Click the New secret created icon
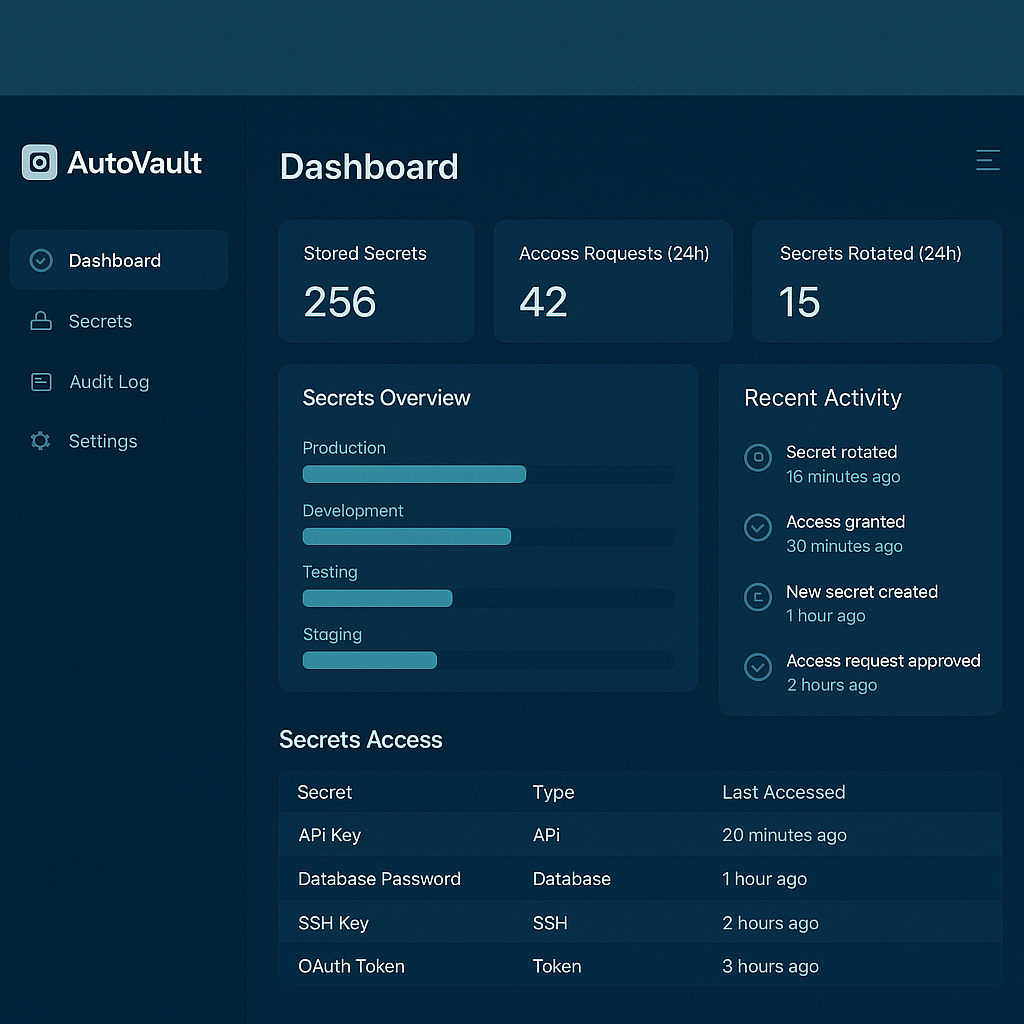Viewport: 1024px width, 1024px height. tap(758, 597)
